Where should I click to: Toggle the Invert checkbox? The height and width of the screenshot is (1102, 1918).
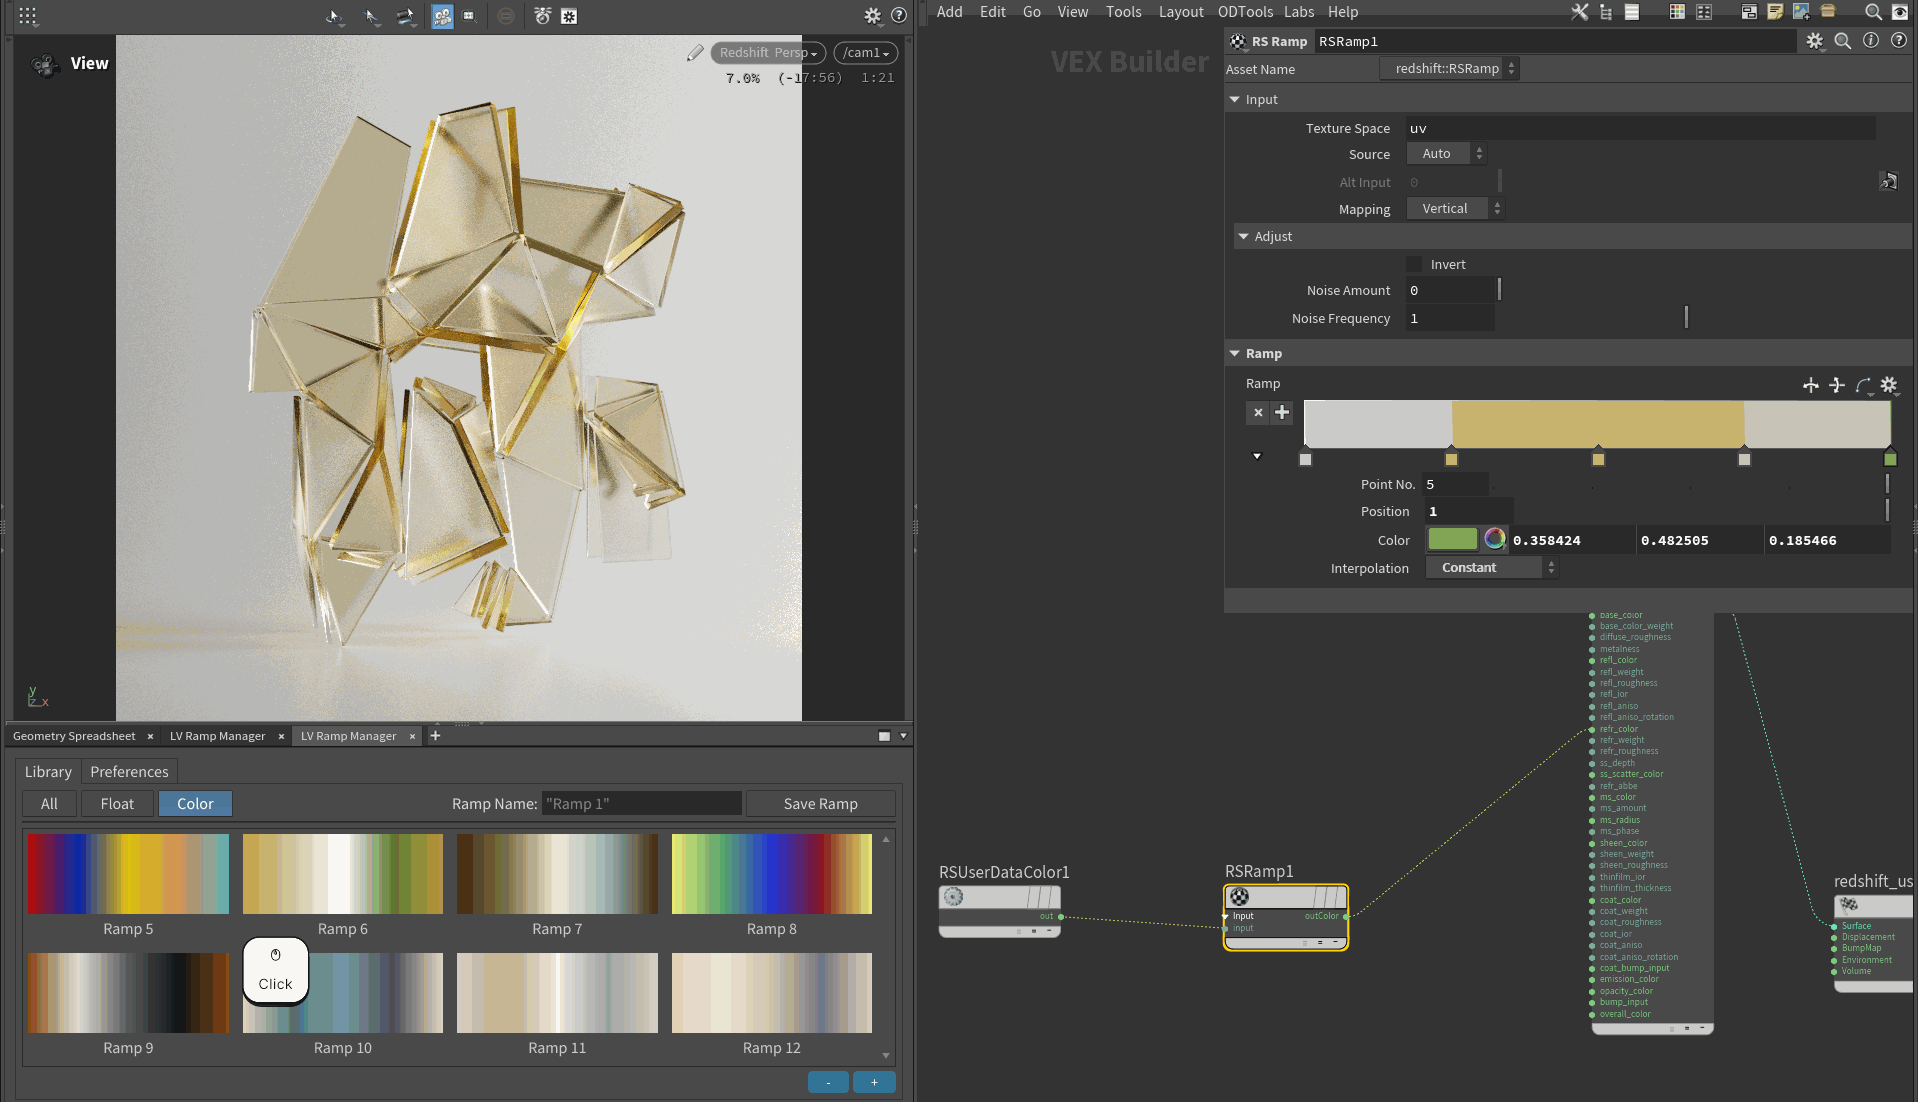coord(1414,264)
